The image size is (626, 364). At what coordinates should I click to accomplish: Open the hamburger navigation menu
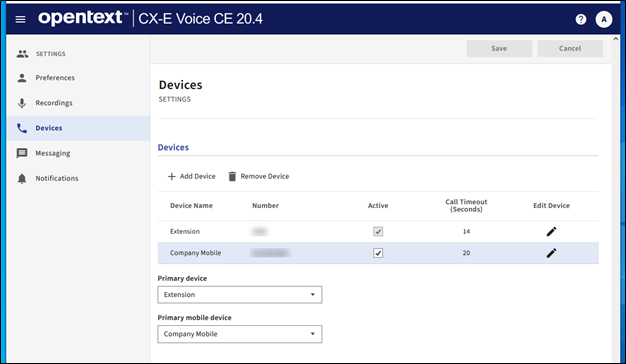20,19
